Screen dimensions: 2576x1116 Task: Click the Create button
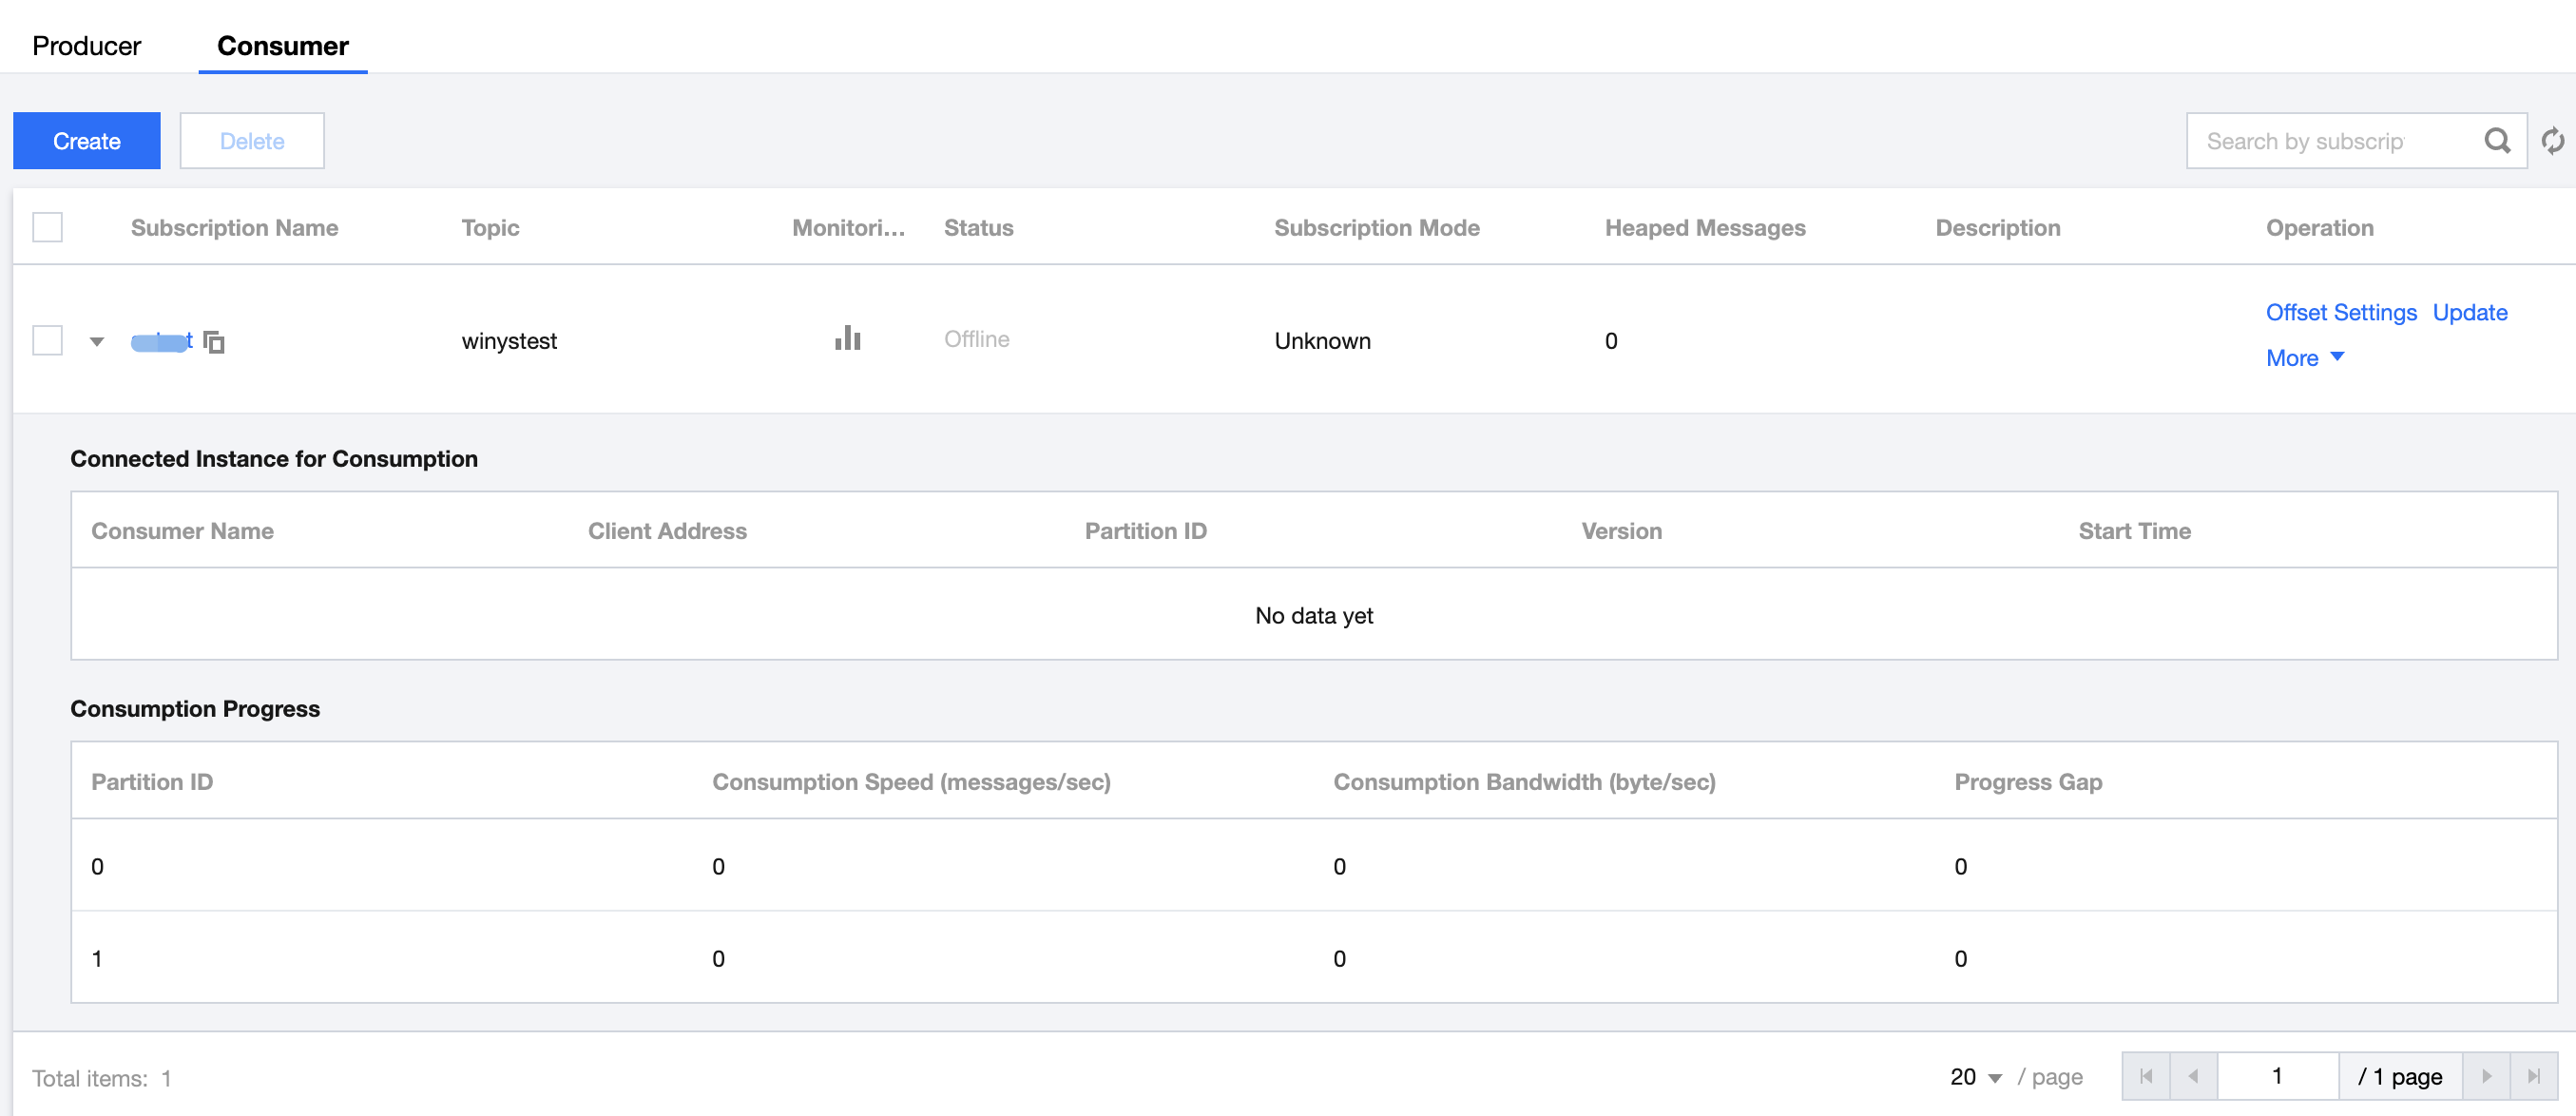tap(86, 141)
